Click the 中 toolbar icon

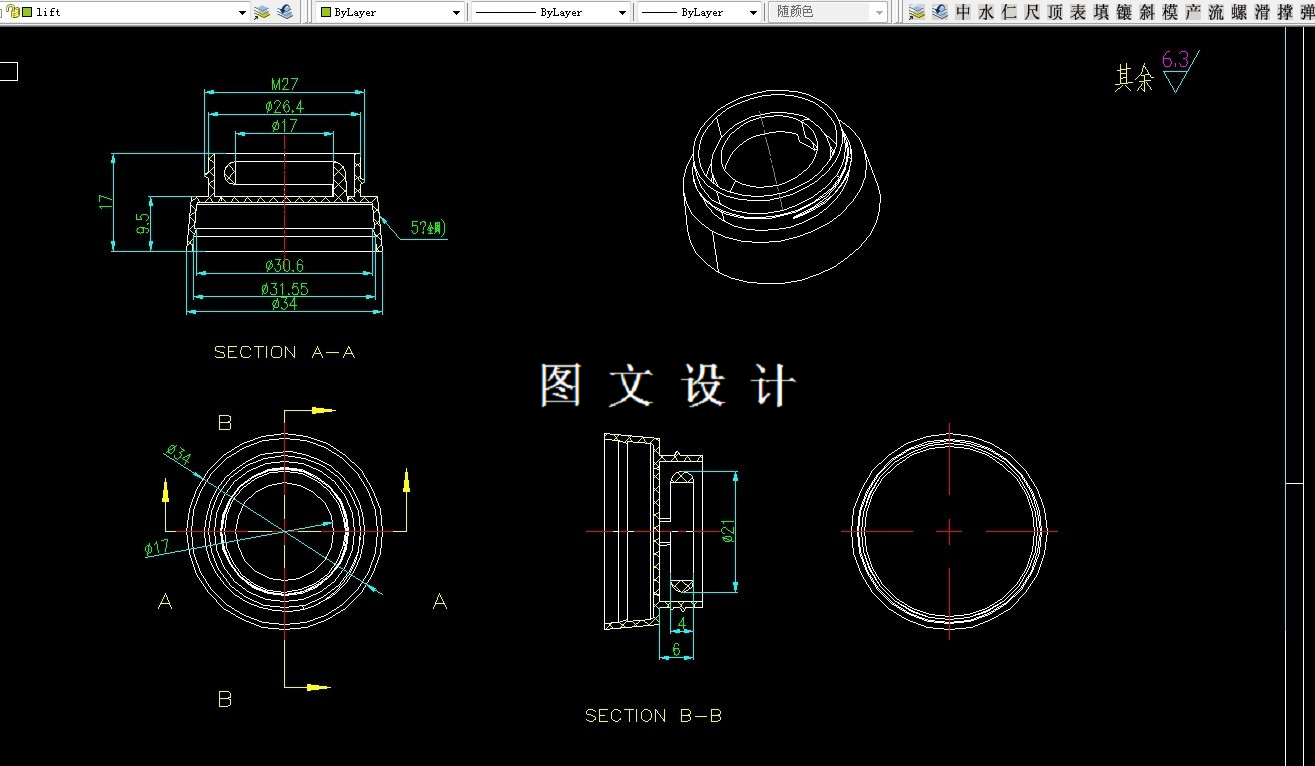pyautogui.click(x=963, y=12)
